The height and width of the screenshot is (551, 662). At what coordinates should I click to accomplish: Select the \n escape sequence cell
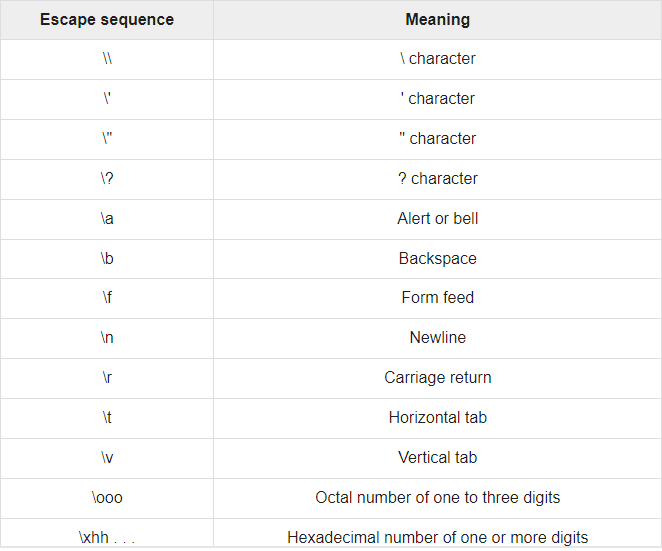[107, 338]
